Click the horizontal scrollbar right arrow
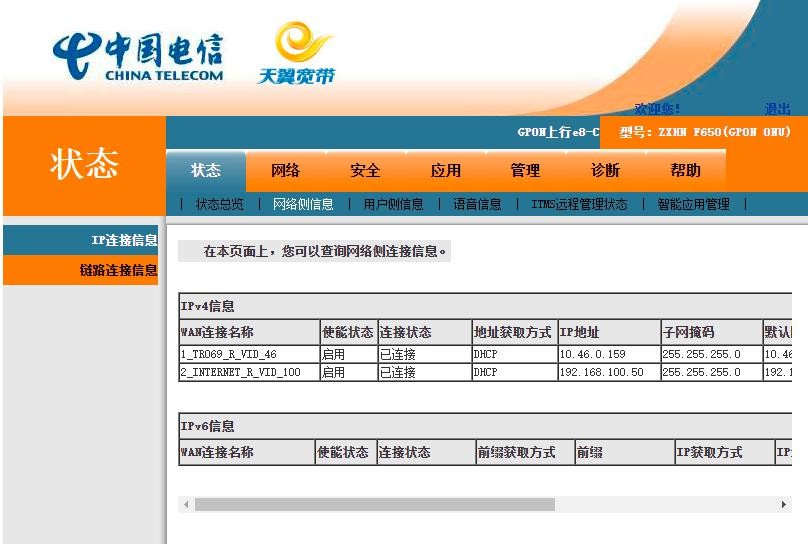 click(783, 505)
